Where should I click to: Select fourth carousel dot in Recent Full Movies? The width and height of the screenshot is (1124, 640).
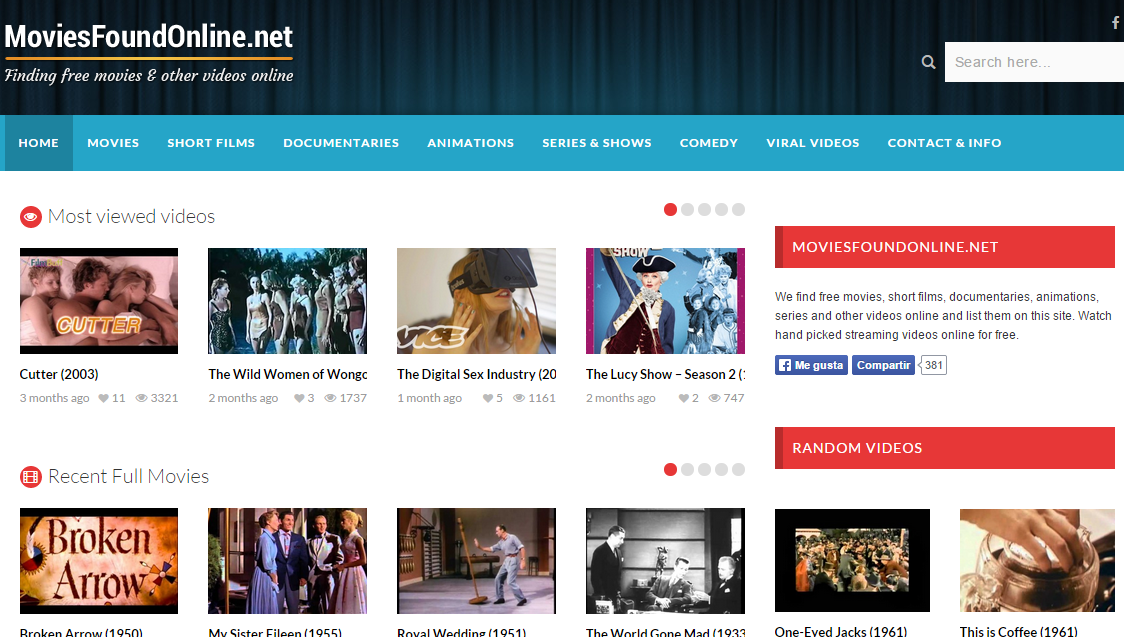click(721, 469)
